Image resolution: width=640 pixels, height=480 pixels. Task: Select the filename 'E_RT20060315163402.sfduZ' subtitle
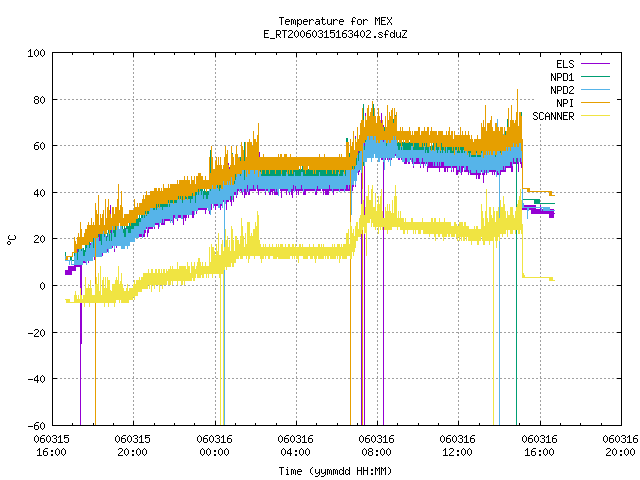click(x=335, y=34)
